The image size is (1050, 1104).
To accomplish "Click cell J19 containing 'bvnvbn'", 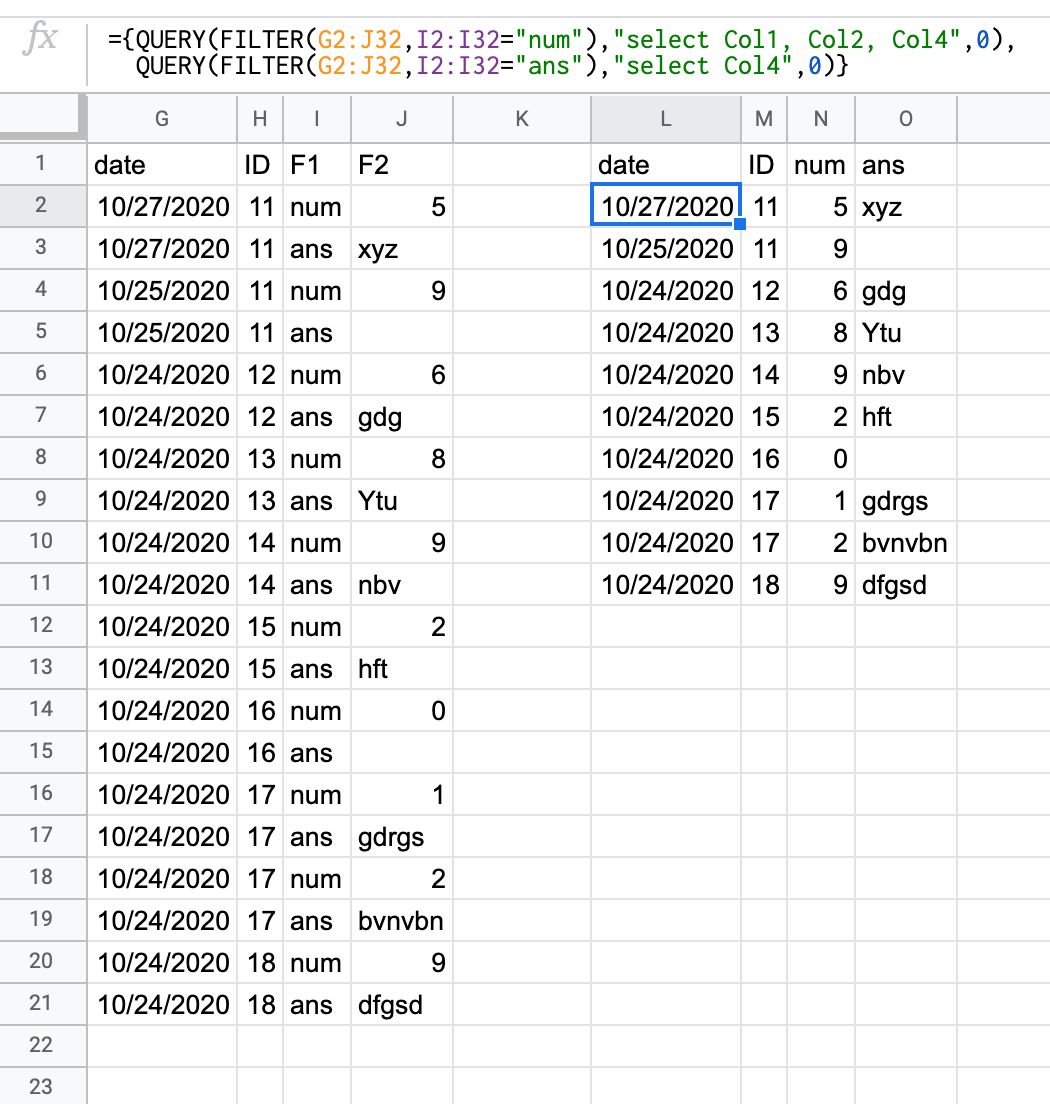I will point(401,920).
